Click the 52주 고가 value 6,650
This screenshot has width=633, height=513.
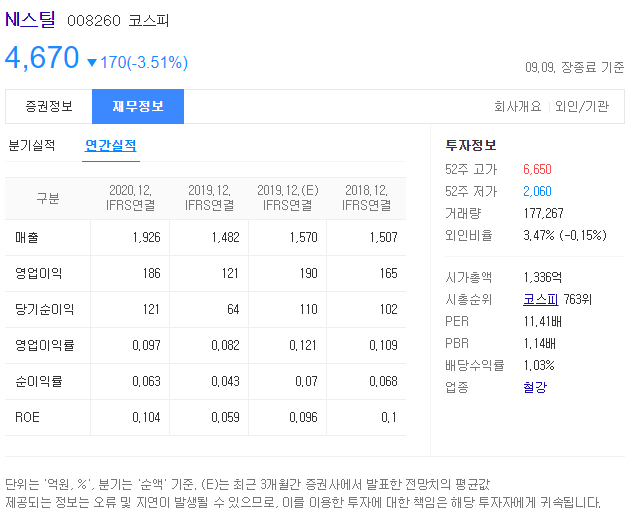537,169
